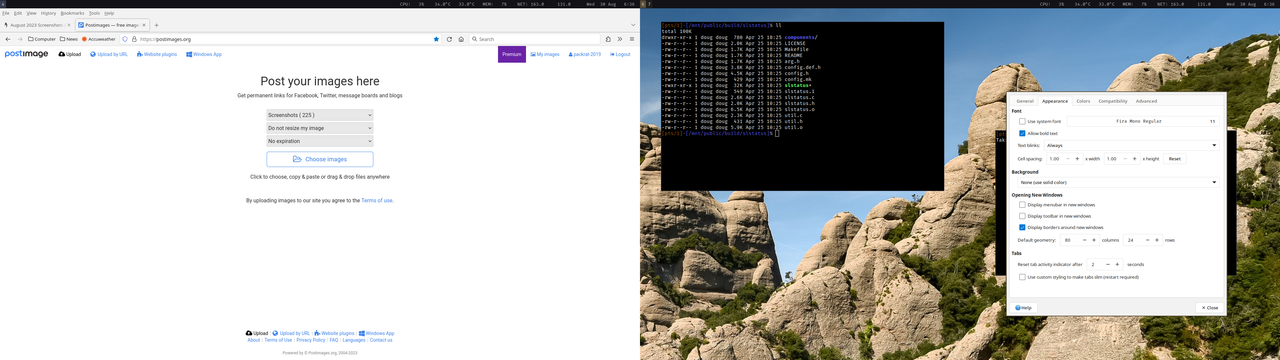Switch to the General tab in preferences
The image size is (1280, 360).
(1025, 101)
